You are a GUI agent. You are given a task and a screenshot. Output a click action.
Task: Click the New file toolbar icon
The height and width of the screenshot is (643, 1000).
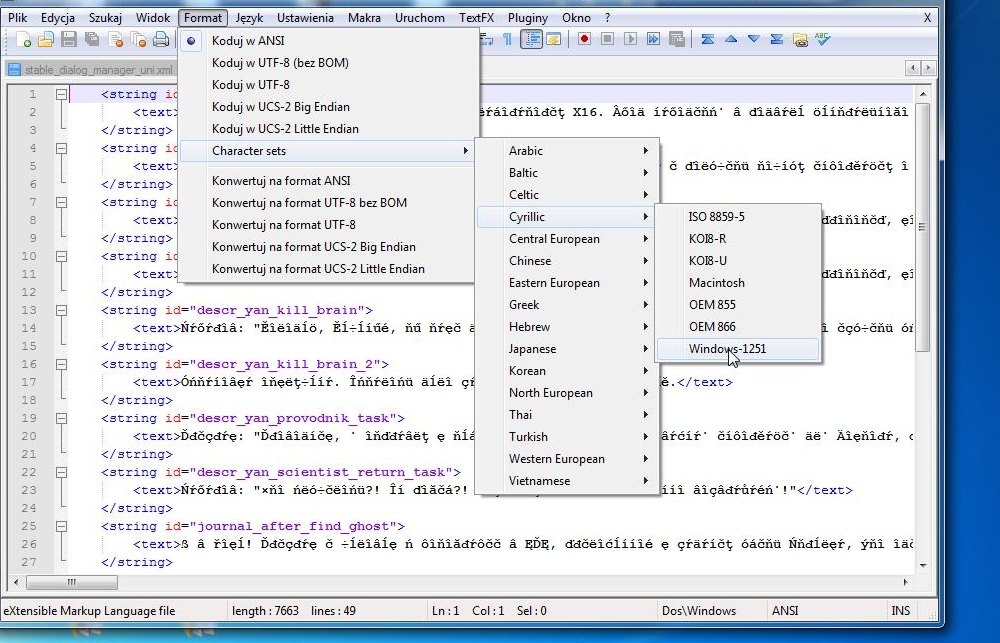click(24, 40)
